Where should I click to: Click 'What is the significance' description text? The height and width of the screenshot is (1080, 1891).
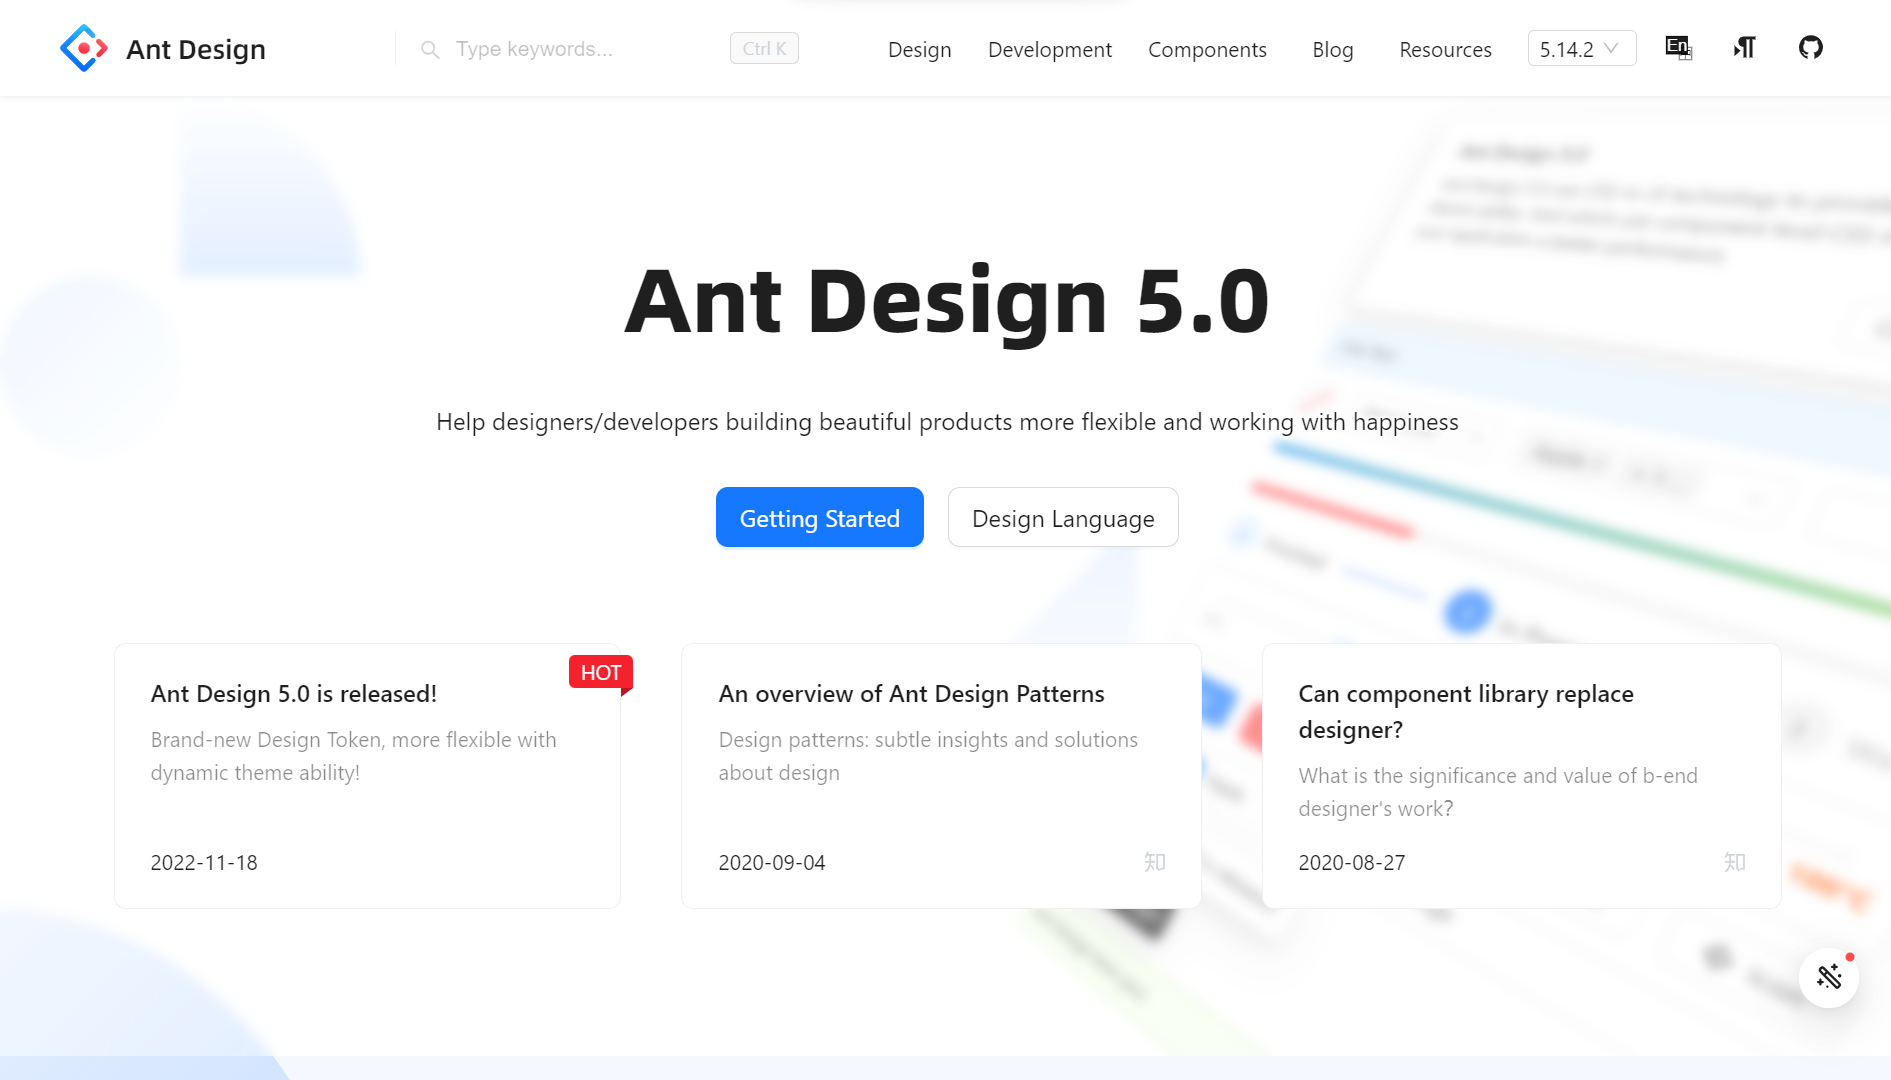tap(1498, 792)
